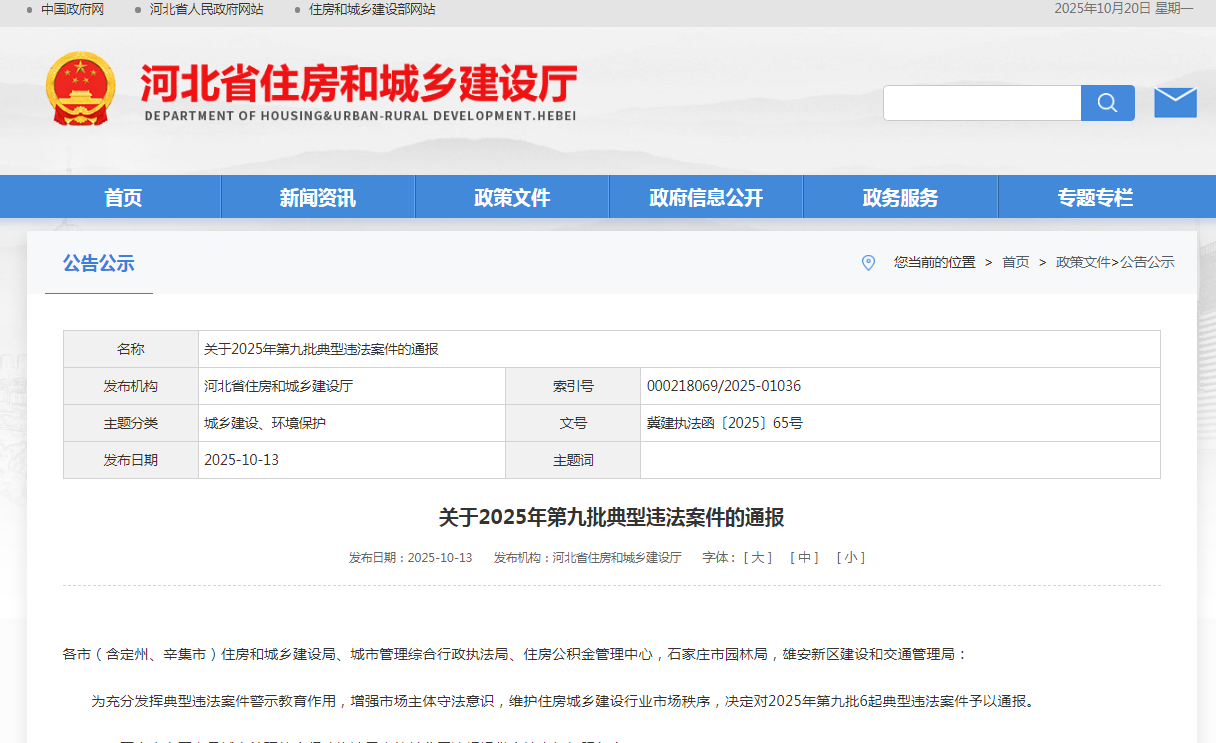The height and width of the screenshot is (743, 1216).
Task: Open the 新闻资讯 navigation menu
Action: [317, 198]
